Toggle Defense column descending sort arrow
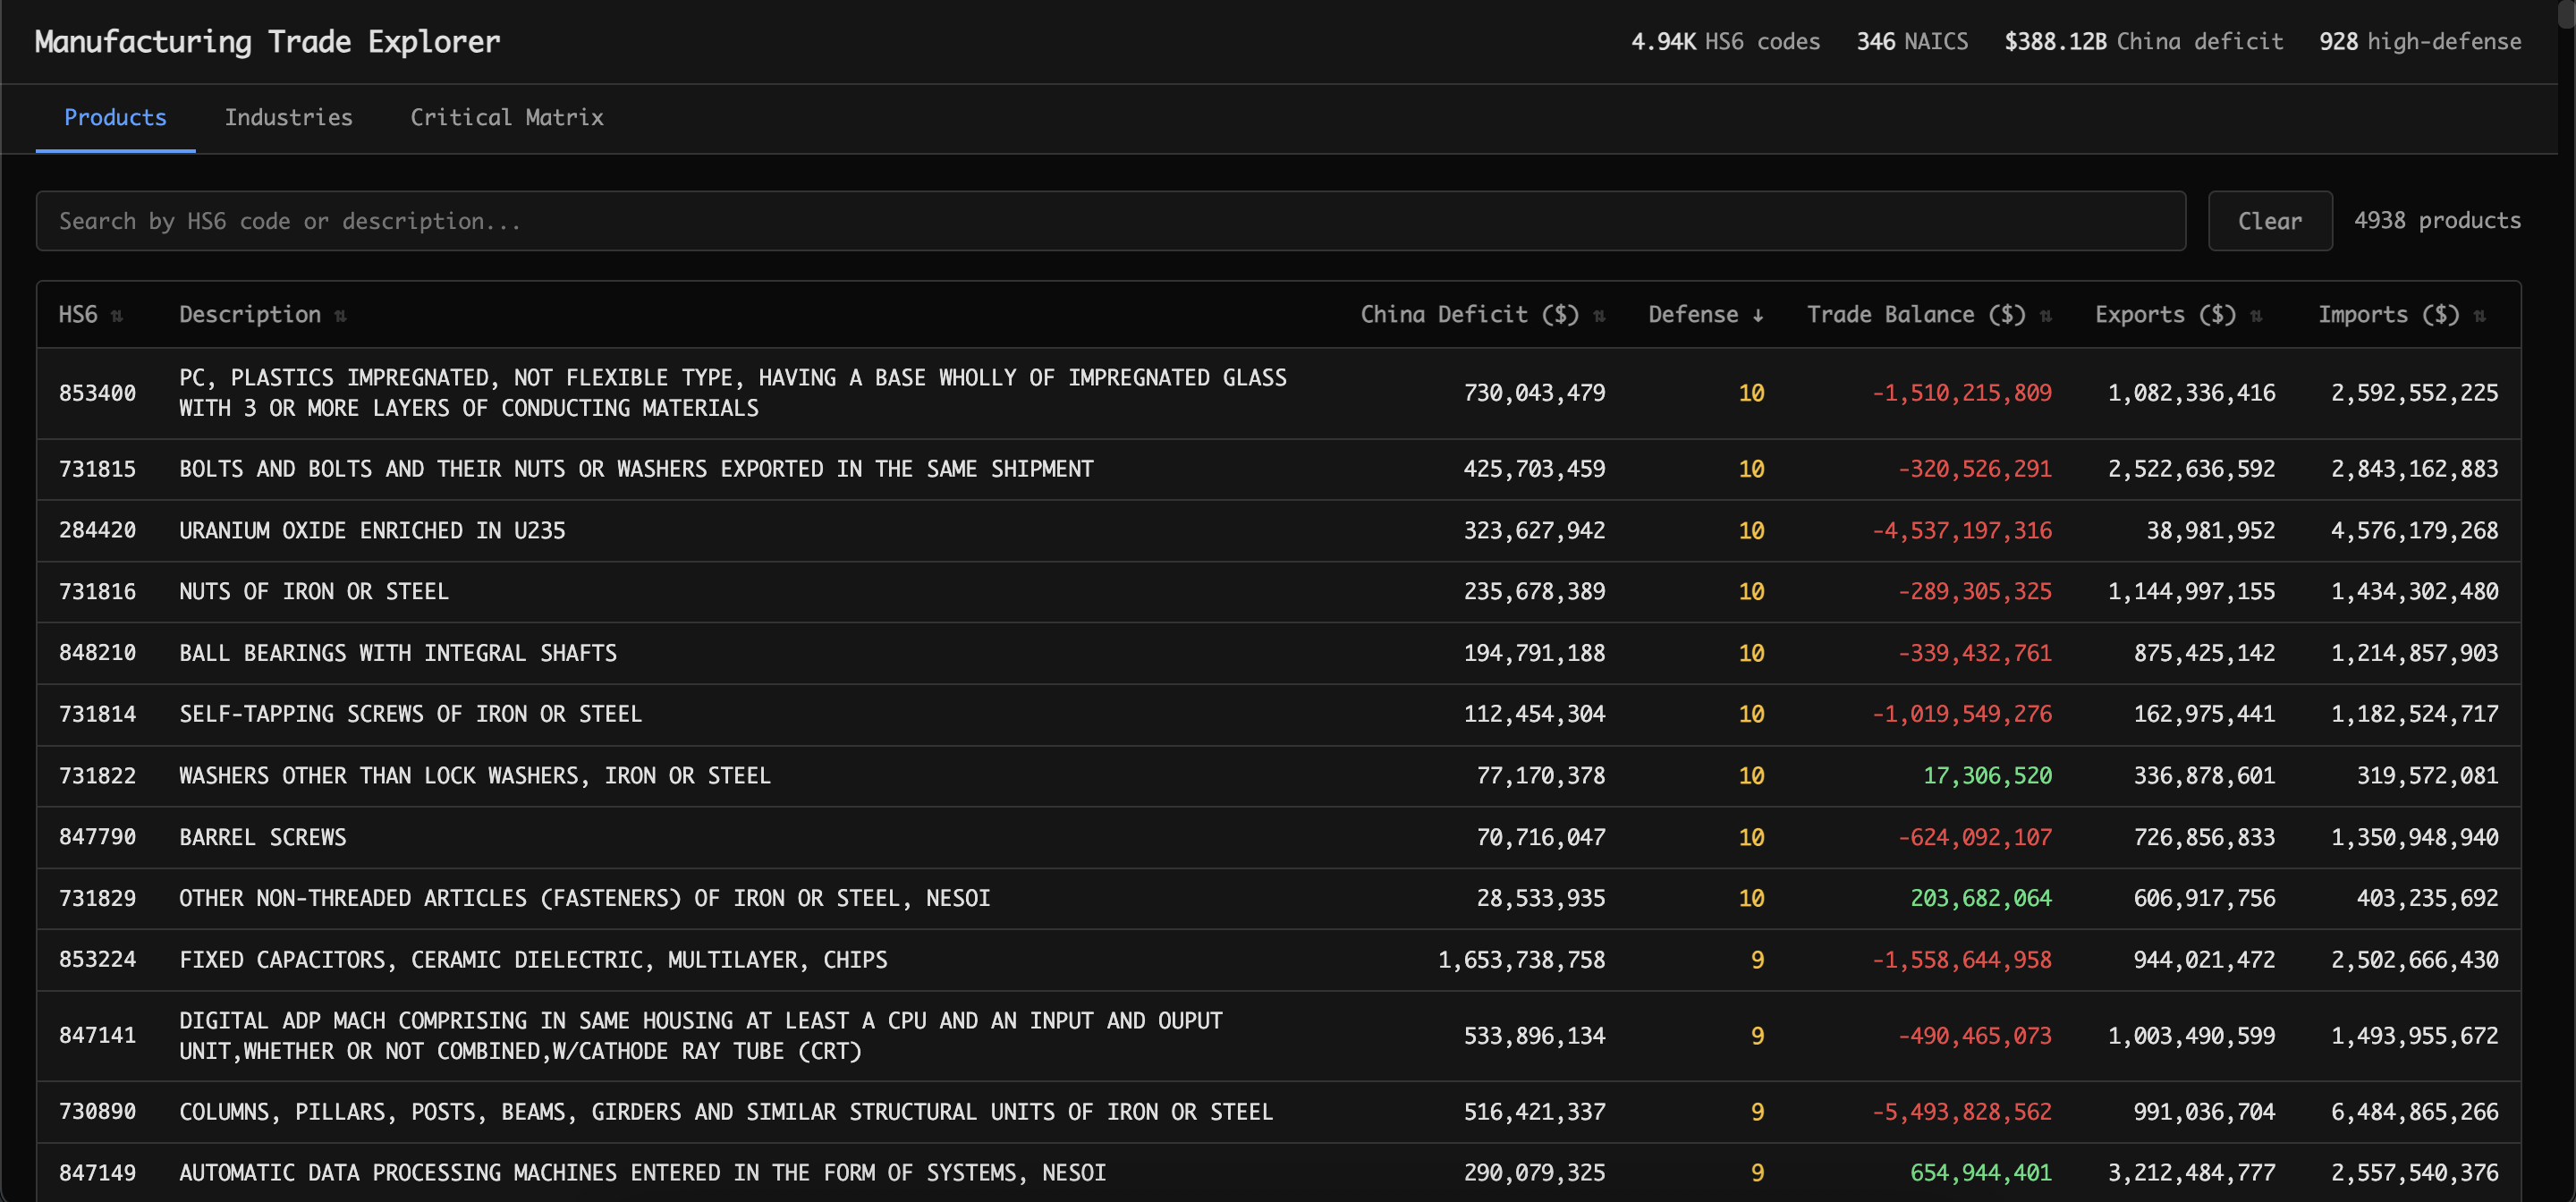This screenshot has width=2576, height=1202. [1757, 316]
